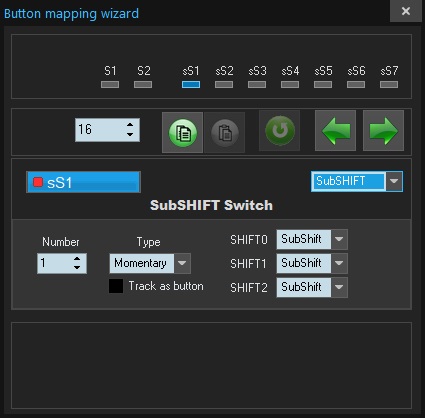Click the SubSHIFT Switch heading
The height and width of the screenshot is (418, 425).
pyautogui.click(x=211, y=205)
